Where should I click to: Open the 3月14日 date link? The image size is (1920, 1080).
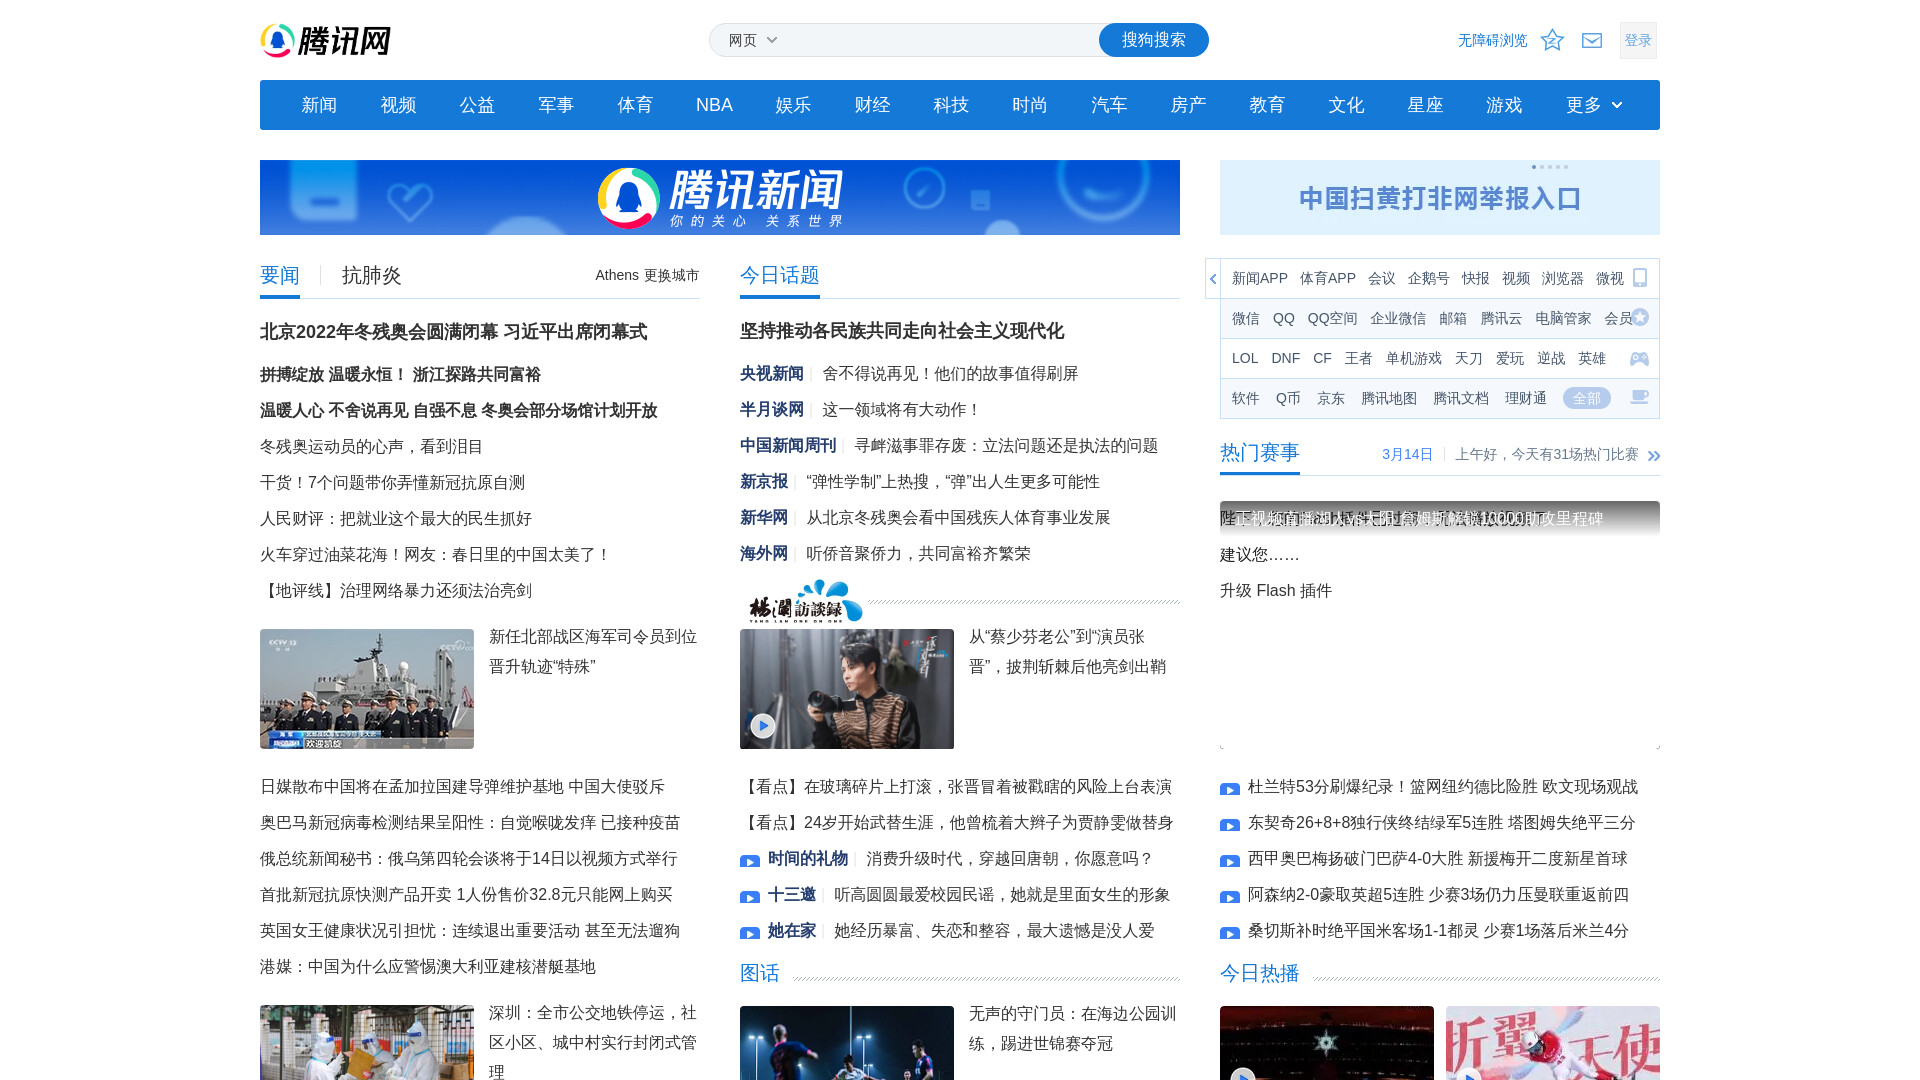pyautogui.click(x=1407, y=454)
